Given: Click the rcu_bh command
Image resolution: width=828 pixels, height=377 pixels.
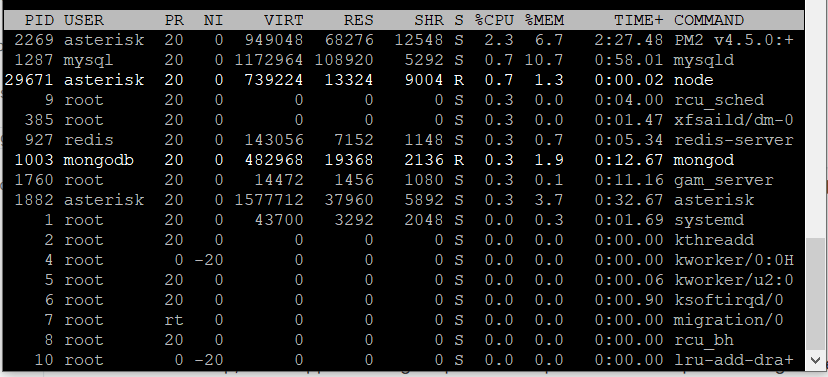Looking at the screenshot, I should click(x=703, y=340).
